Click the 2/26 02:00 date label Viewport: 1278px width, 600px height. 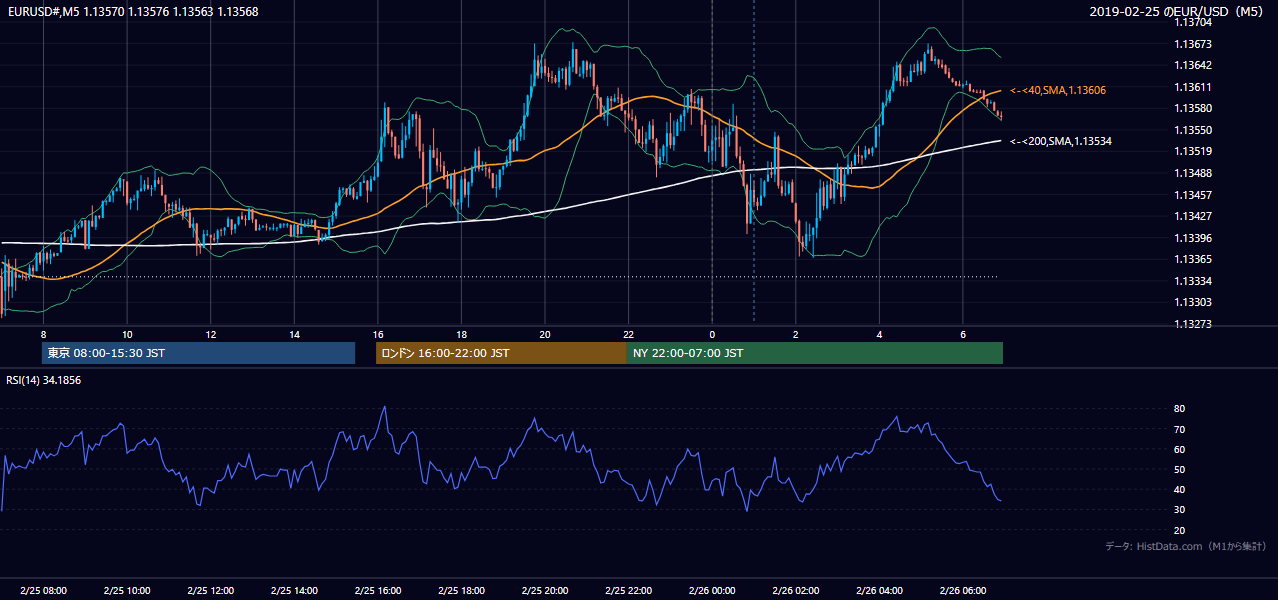[796, 591]
